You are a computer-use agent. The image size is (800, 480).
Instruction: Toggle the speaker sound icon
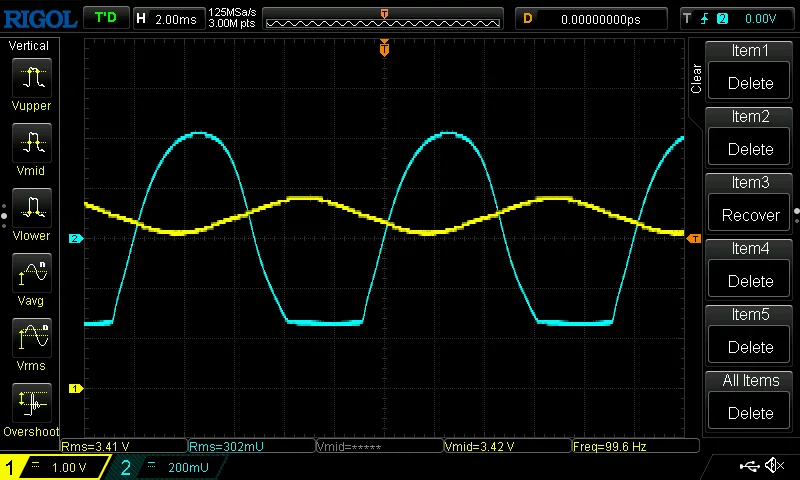click(774, 466)
